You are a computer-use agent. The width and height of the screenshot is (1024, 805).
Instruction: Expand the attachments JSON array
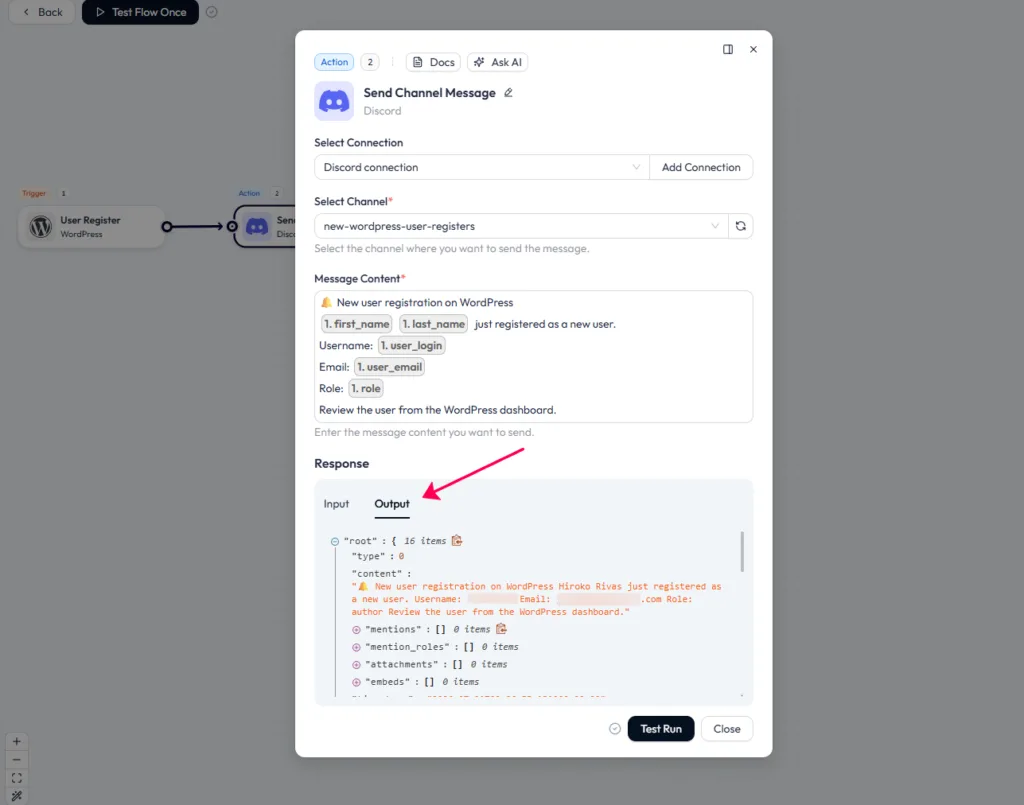click(x=356, y=665)
